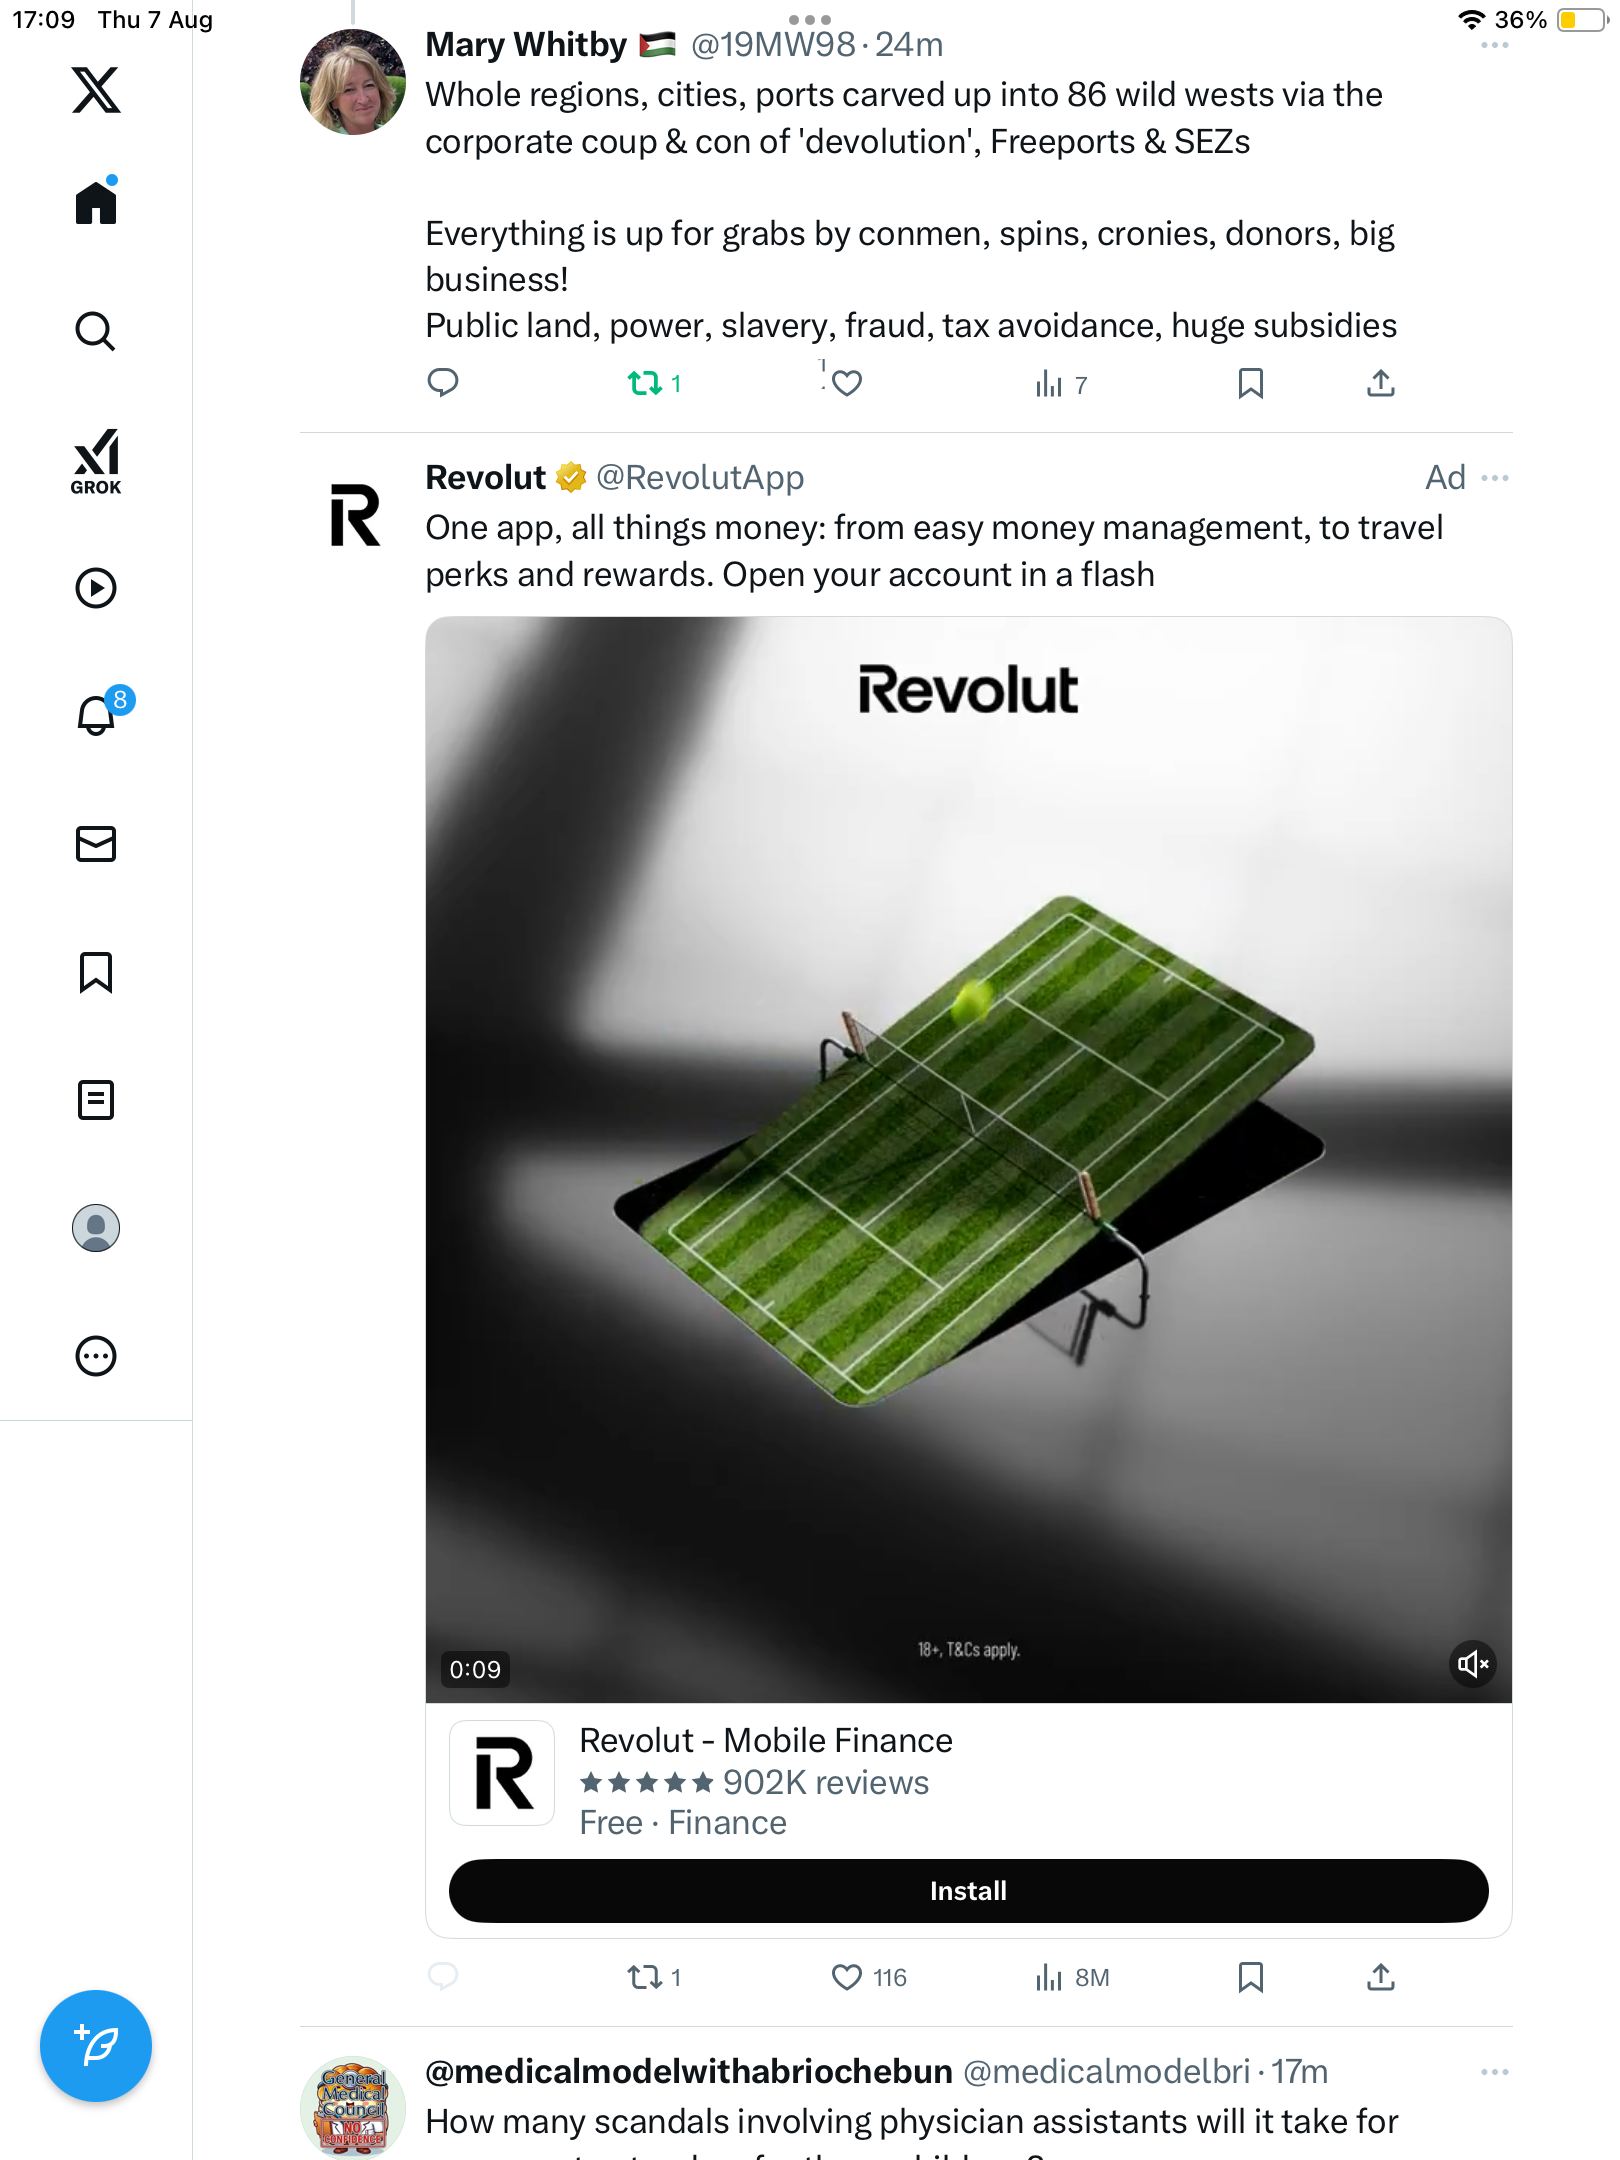Open the Grok assistant from sidebar

pos(96,462)
